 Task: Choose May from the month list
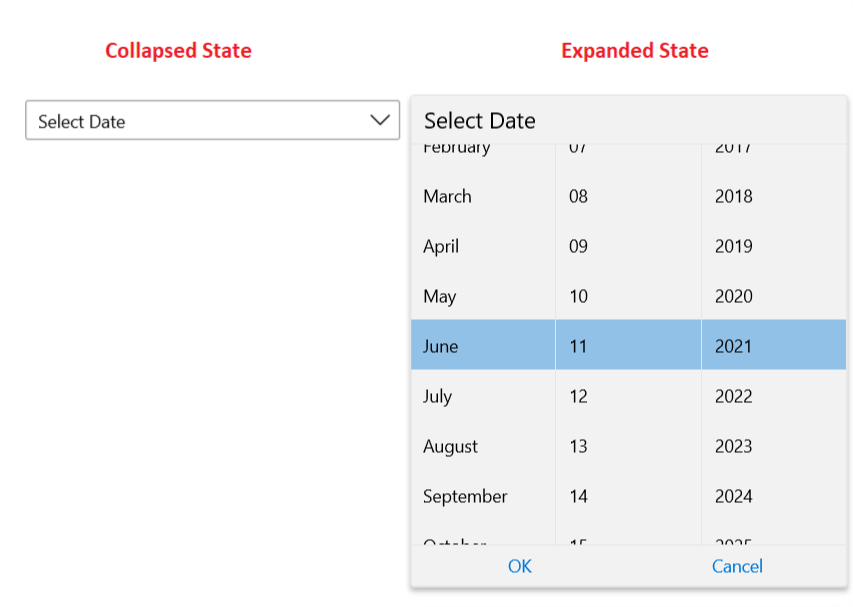click(482, 296)
